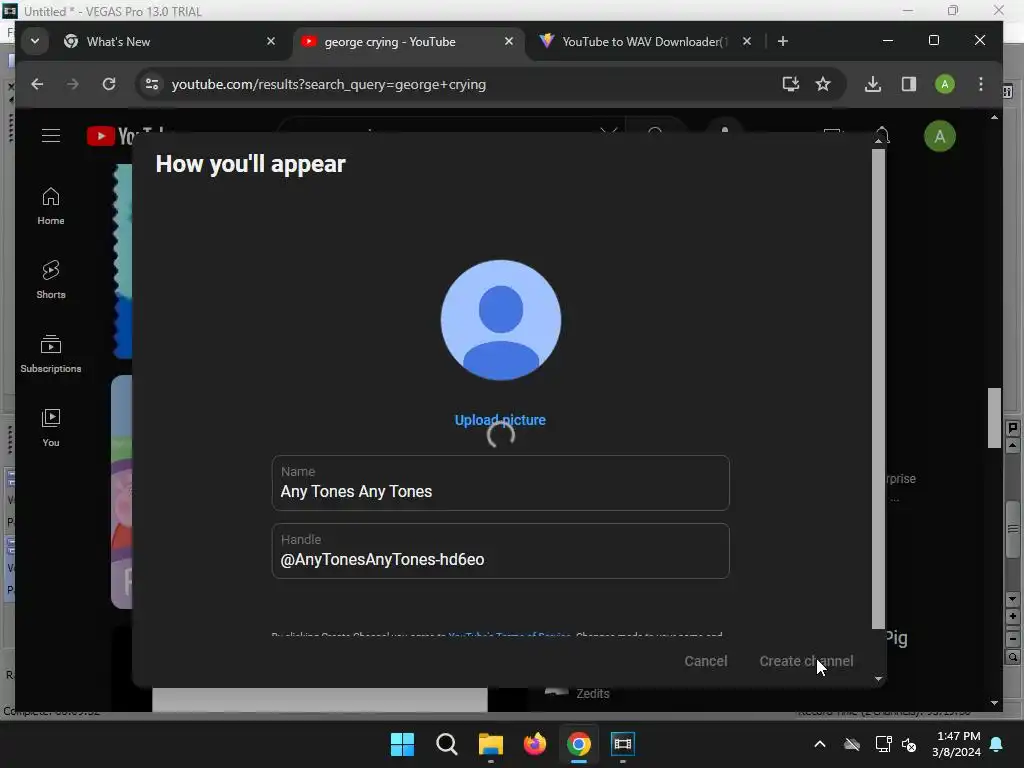Open the green A account avatar on YouTube
The width and height of the screenshot is (1024, 768).
point(940,136)
